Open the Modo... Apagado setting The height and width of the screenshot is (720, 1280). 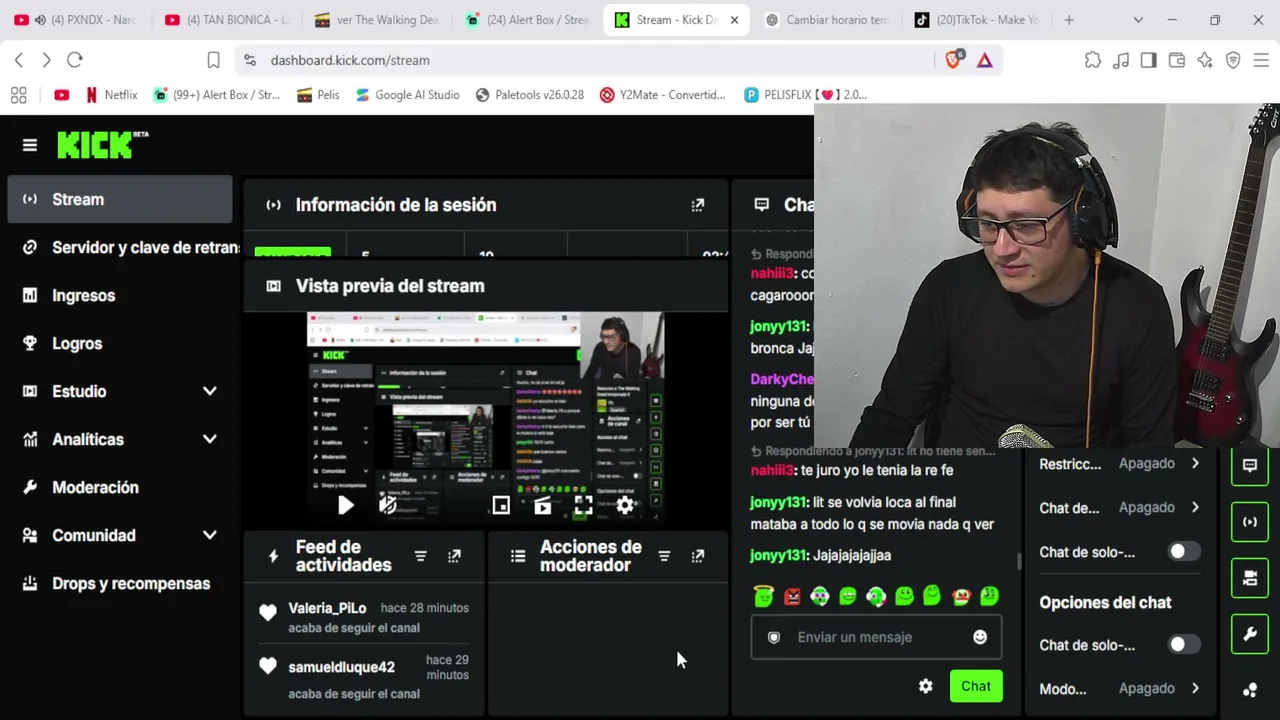pyautogui.click(x=1120, y=688)
